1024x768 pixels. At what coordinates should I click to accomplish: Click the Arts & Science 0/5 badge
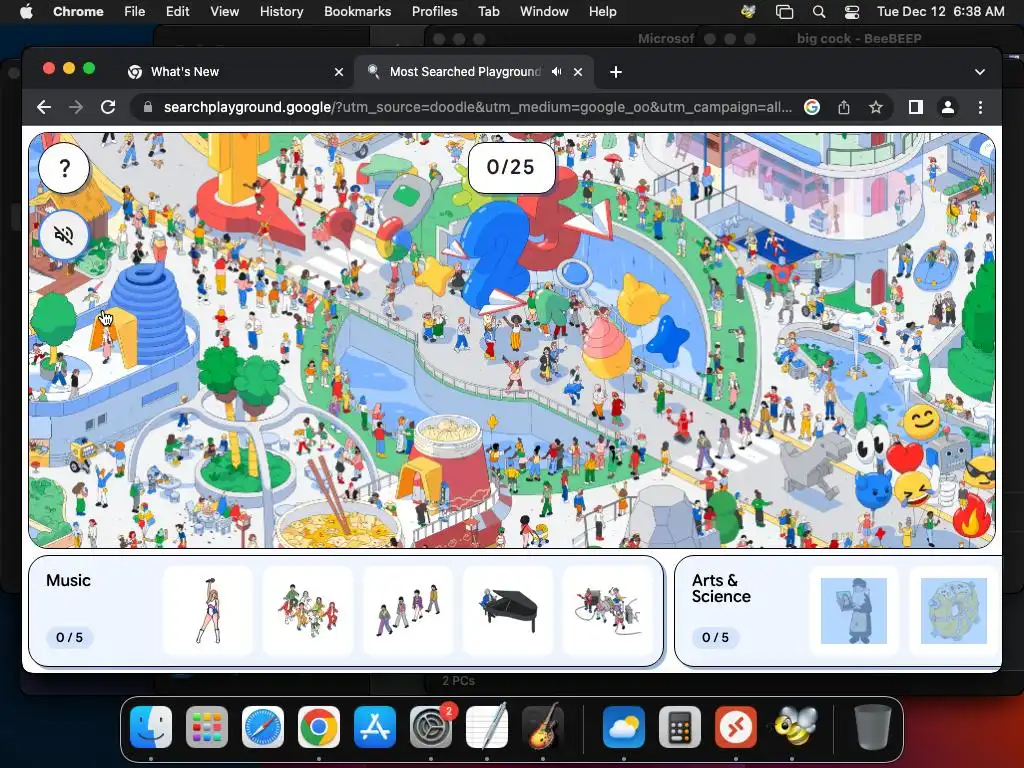click(x=716, y=637)
